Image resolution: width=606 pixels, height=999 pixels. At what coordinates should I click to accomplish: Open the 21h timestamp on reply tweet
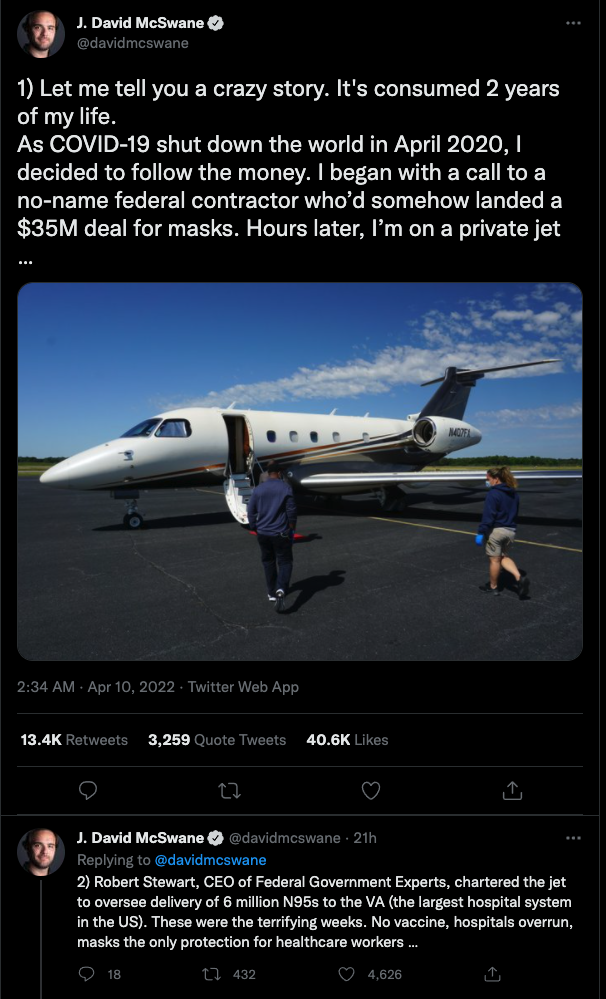click(364, 838)
